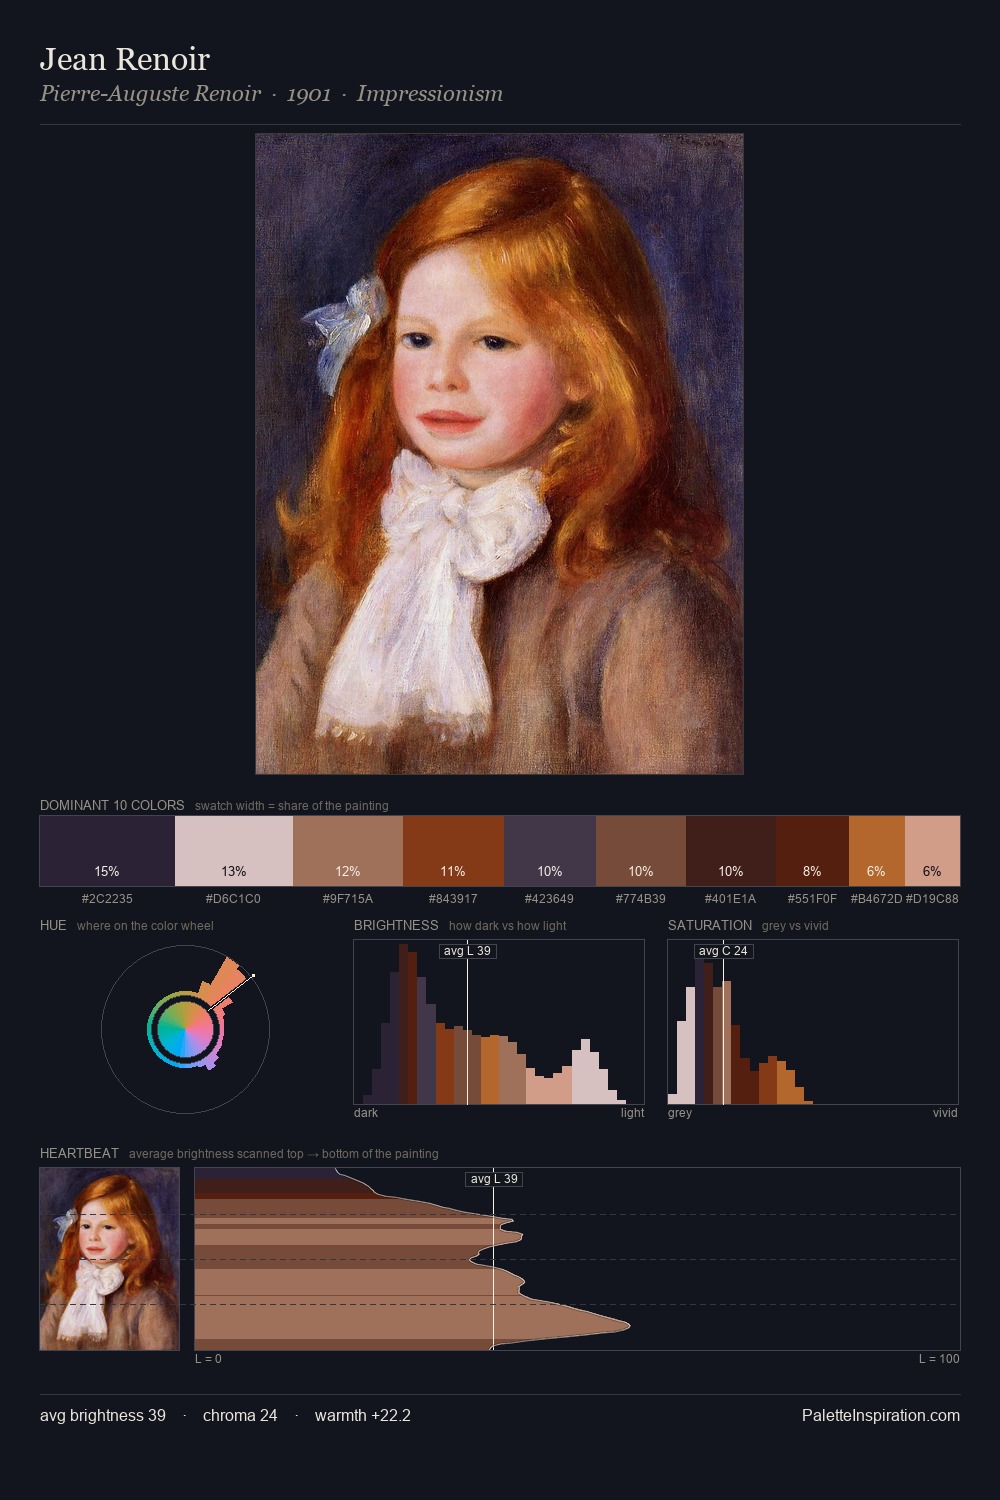The image size is (1000, 1500).
Task: Click the hex code '#D6C1C0' text
Action: point(233,899)
